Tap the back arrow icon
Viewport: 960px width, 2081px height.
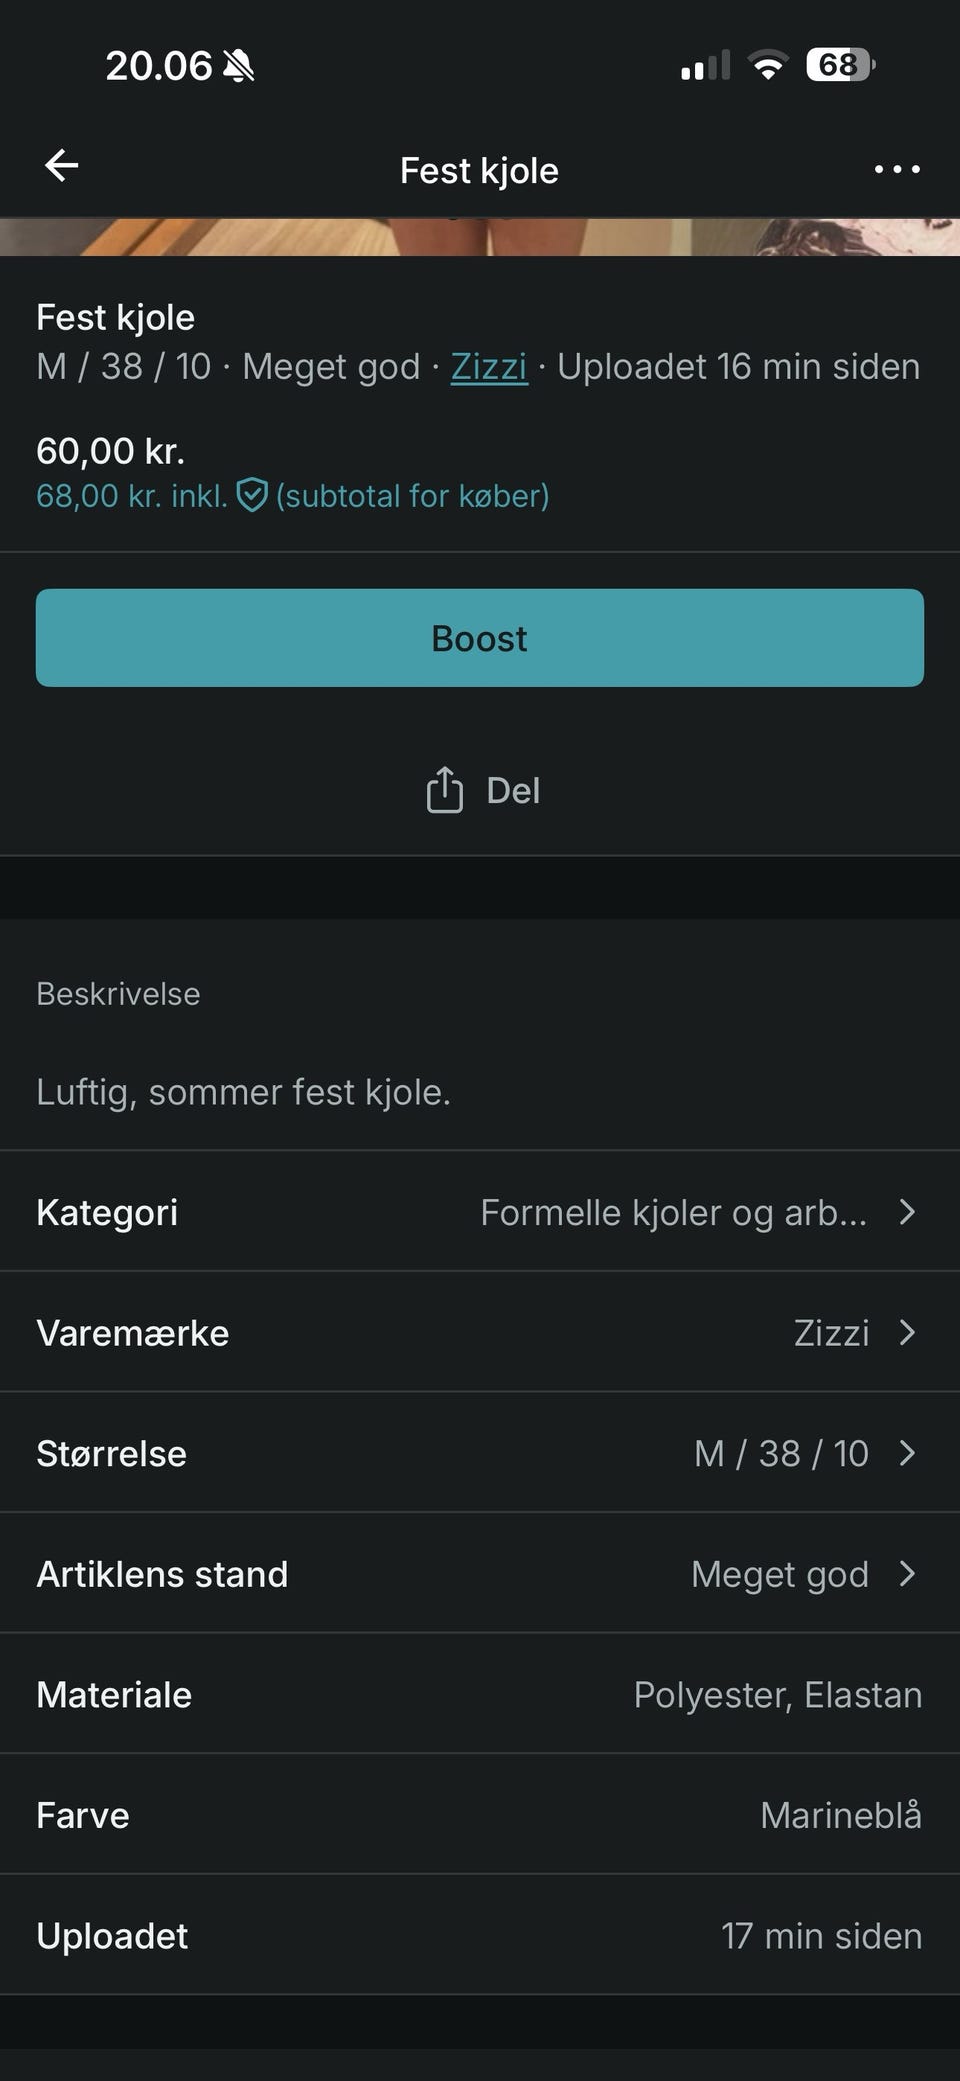[62, 166]
